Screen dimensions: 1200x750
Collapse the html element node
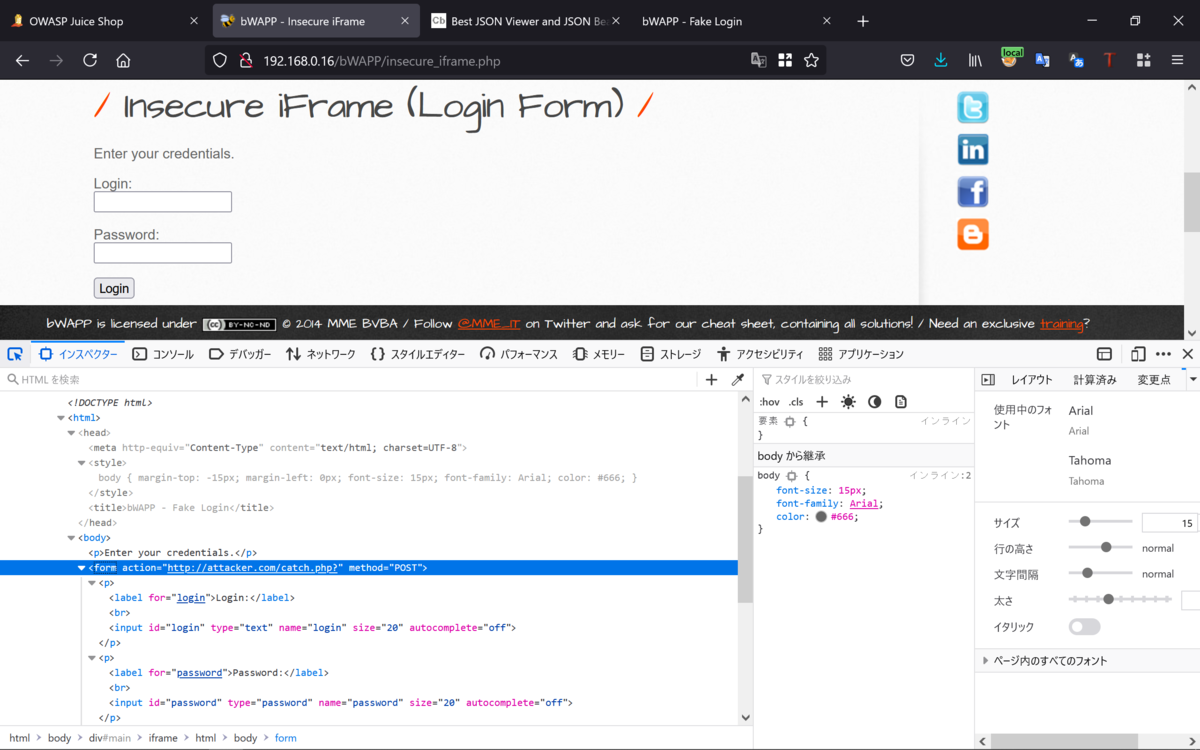pyautogui.click(x=61, y=418)
